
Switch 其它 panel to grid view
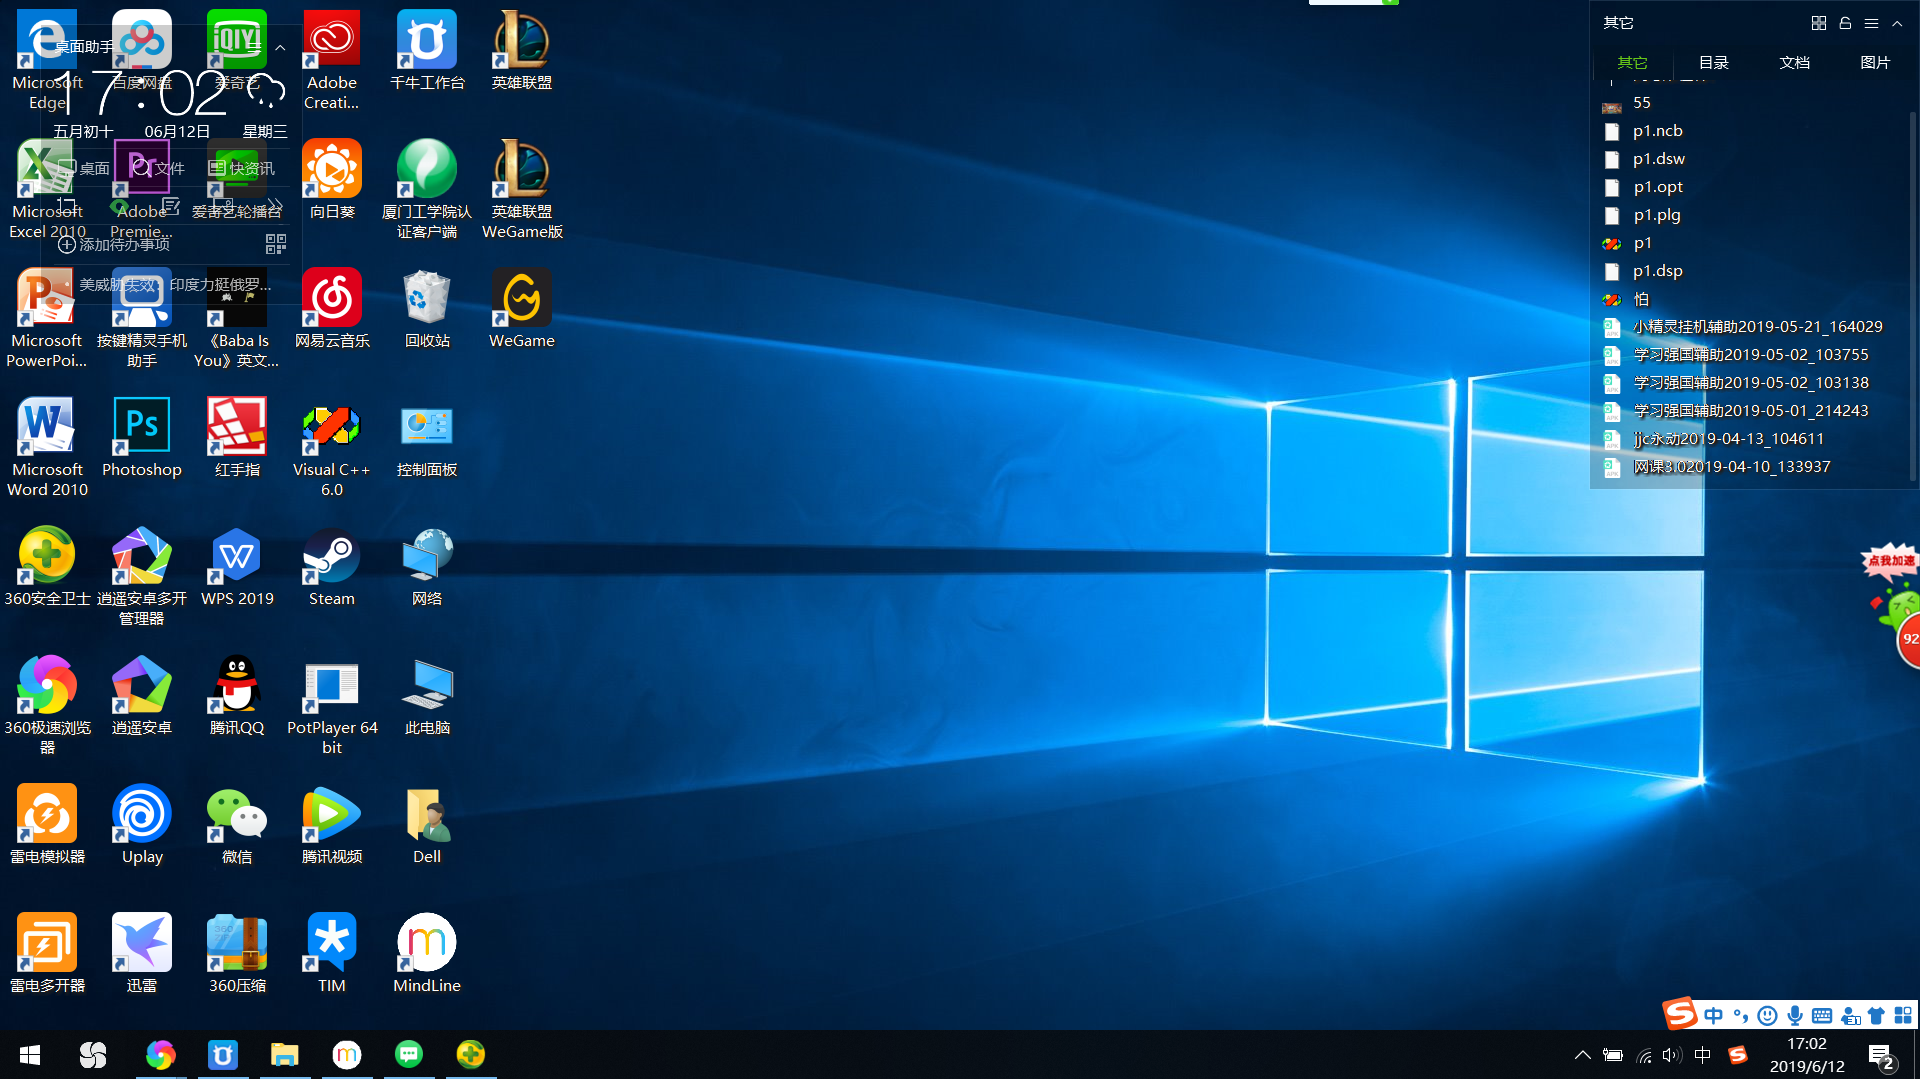click(1819, 23)
